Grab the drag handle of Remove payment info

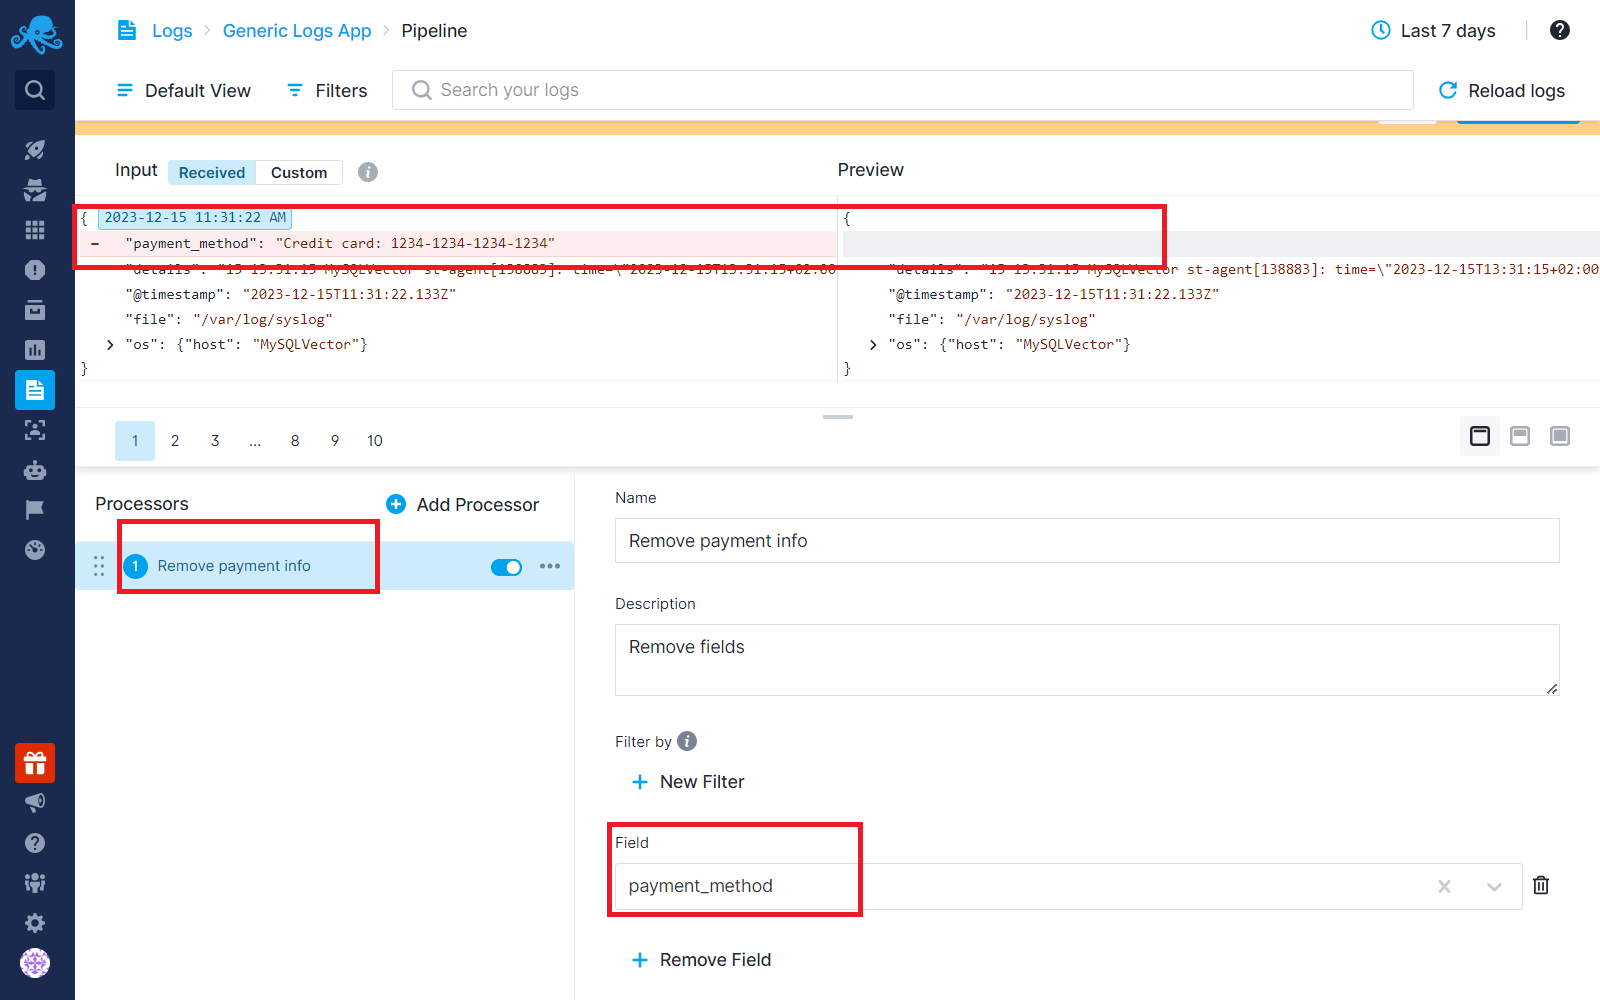tap(99, 566)
